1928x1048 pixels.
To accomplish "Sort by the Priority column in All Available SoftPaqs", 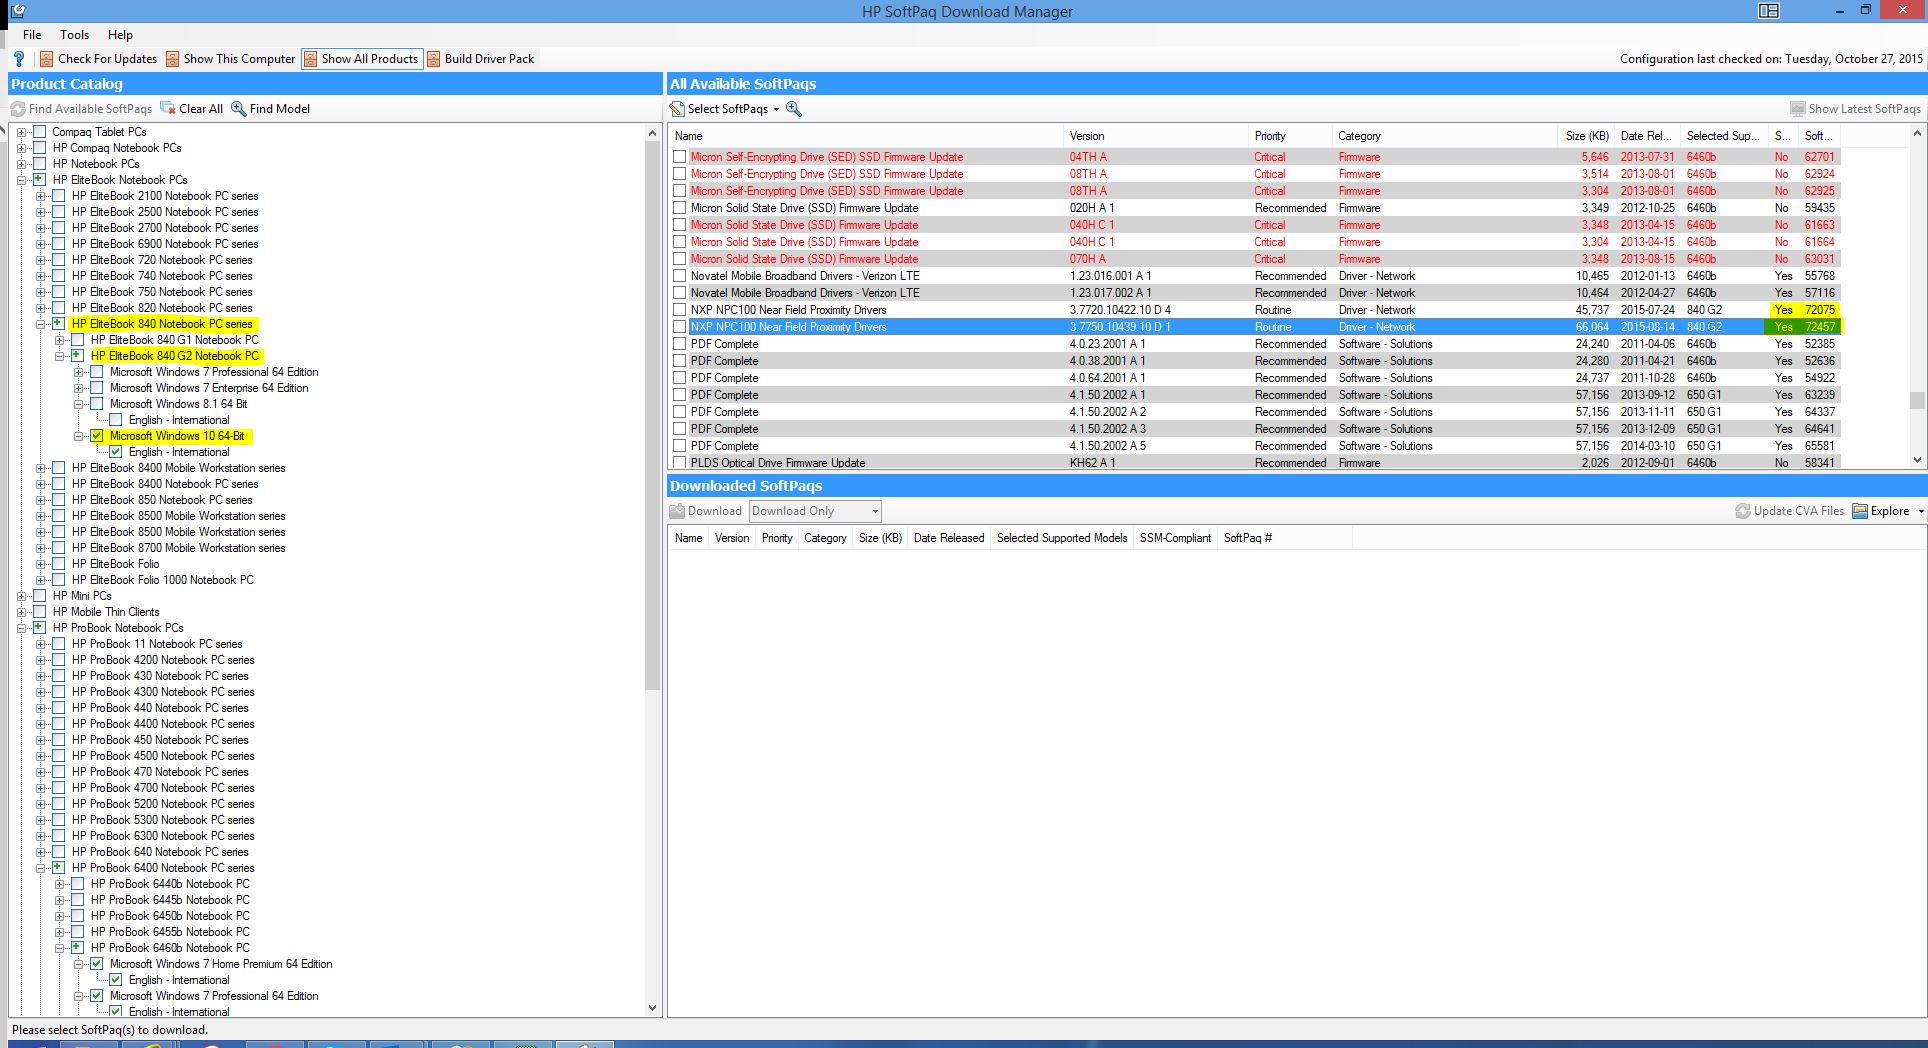I will [x=1290, y=136].
